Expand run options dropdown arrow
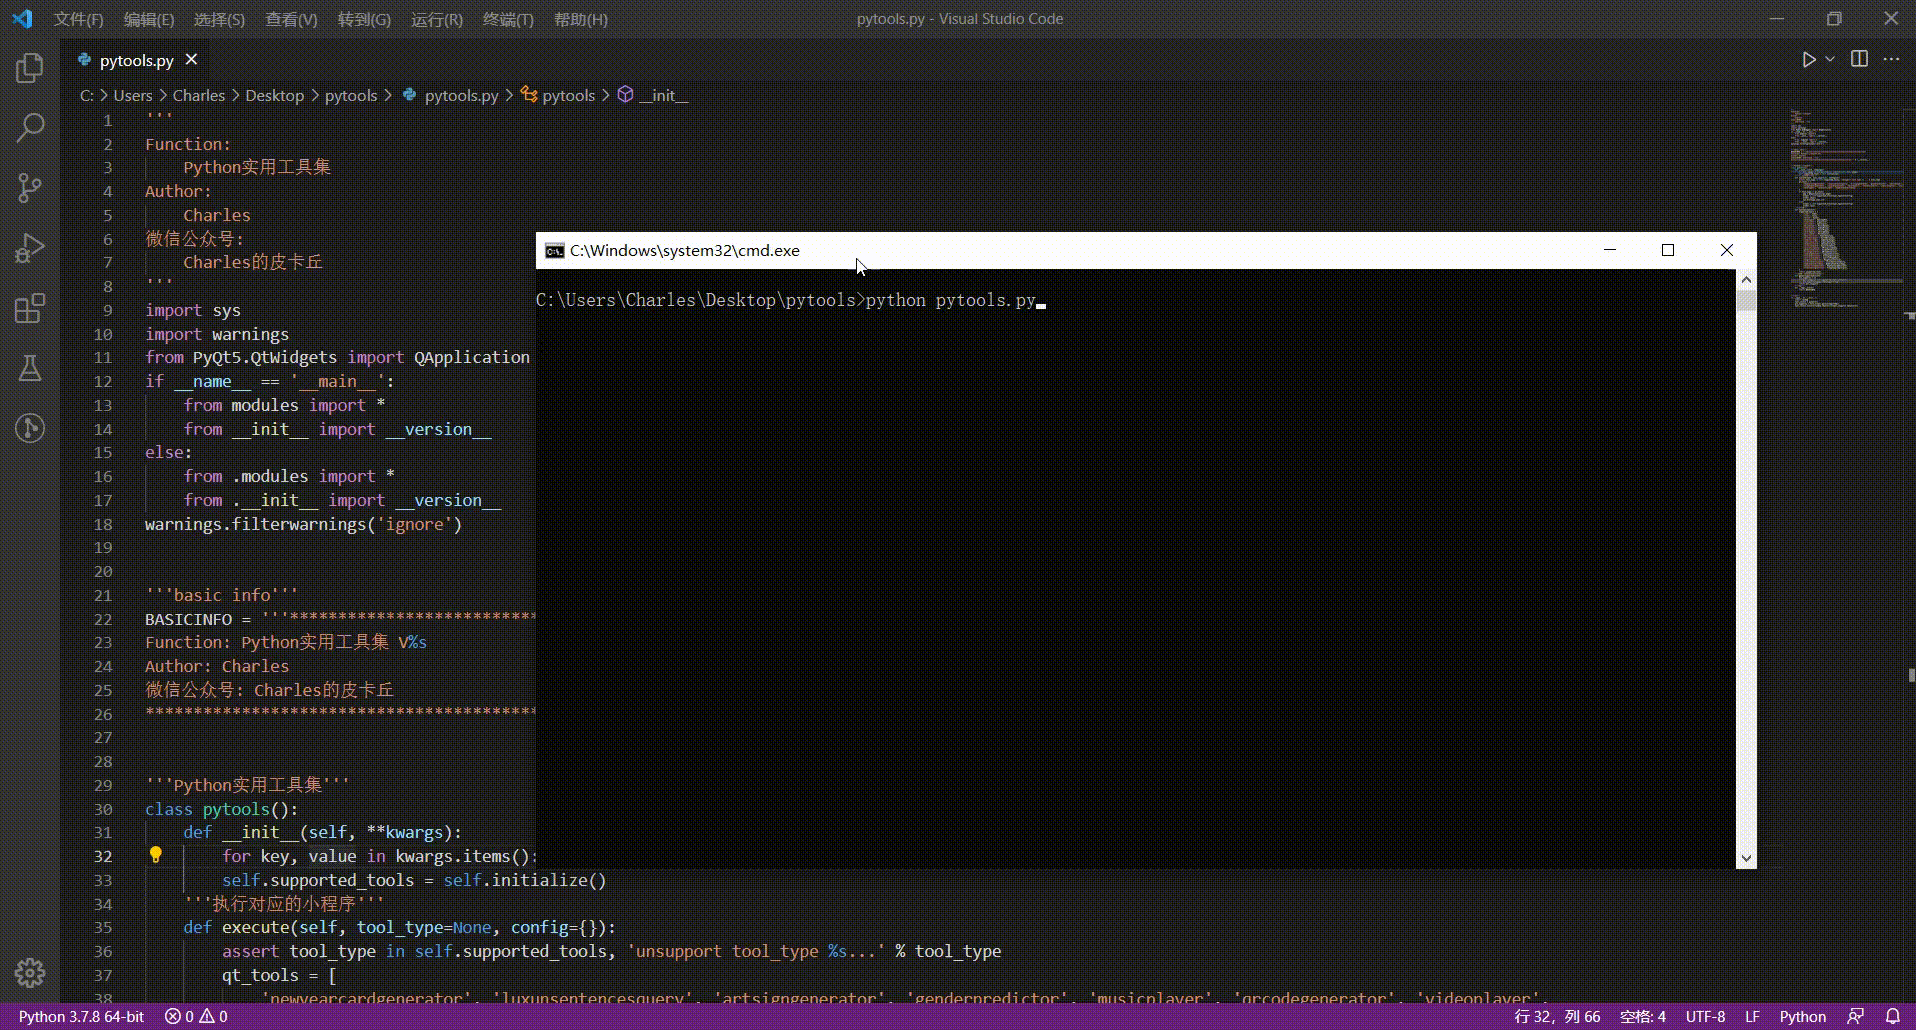This screenshot has height=1030, width=1916. click(1830, 60)
